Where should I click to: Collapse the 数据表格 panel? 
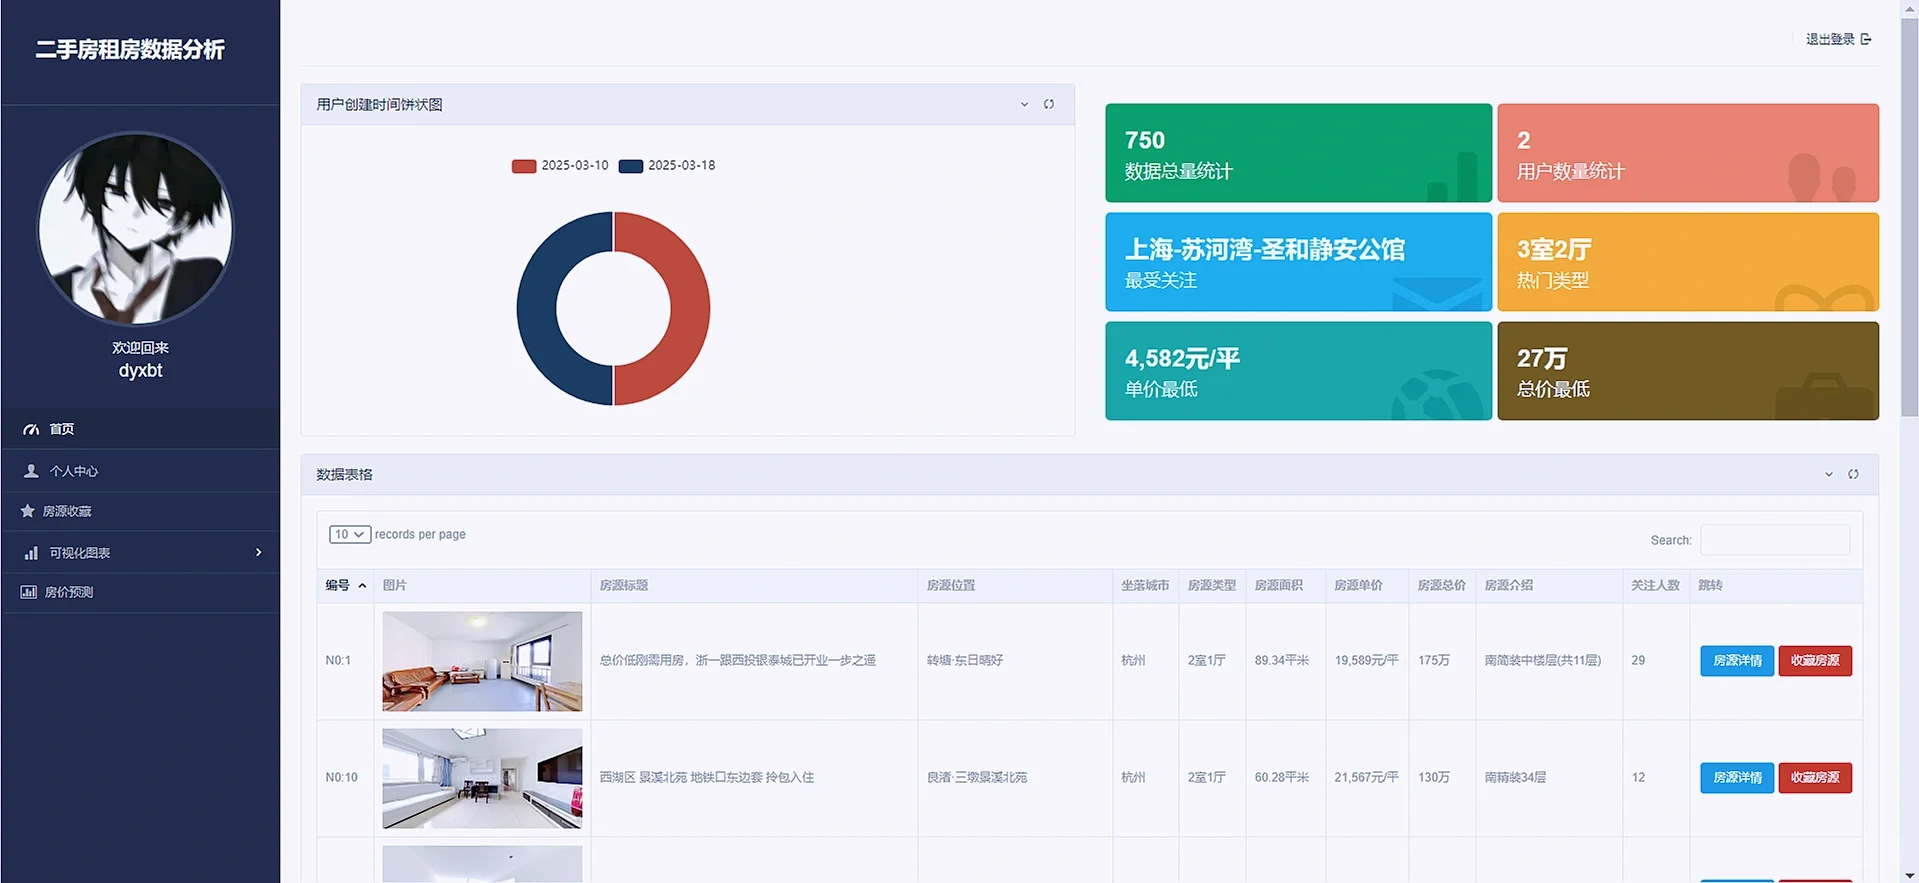click(x=1829, y=474)
